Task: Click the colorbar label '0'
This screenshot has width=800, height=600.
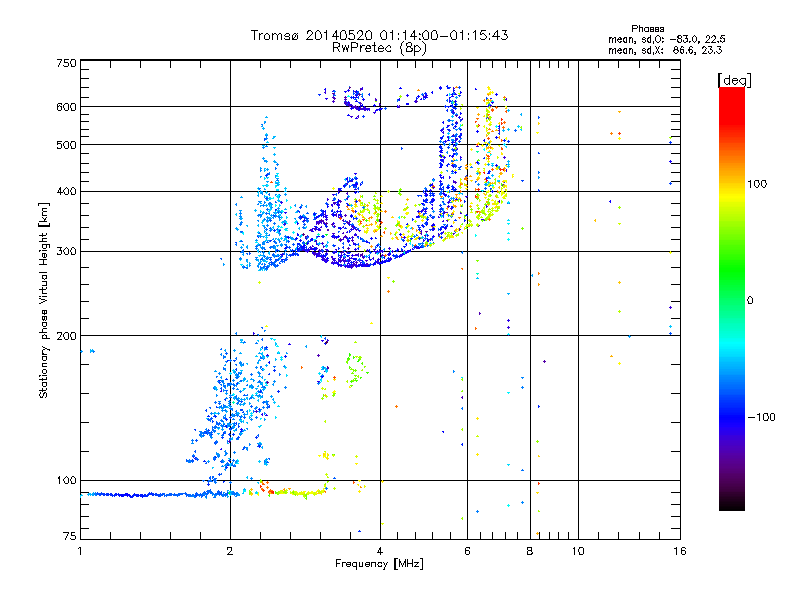Action: 750,300
